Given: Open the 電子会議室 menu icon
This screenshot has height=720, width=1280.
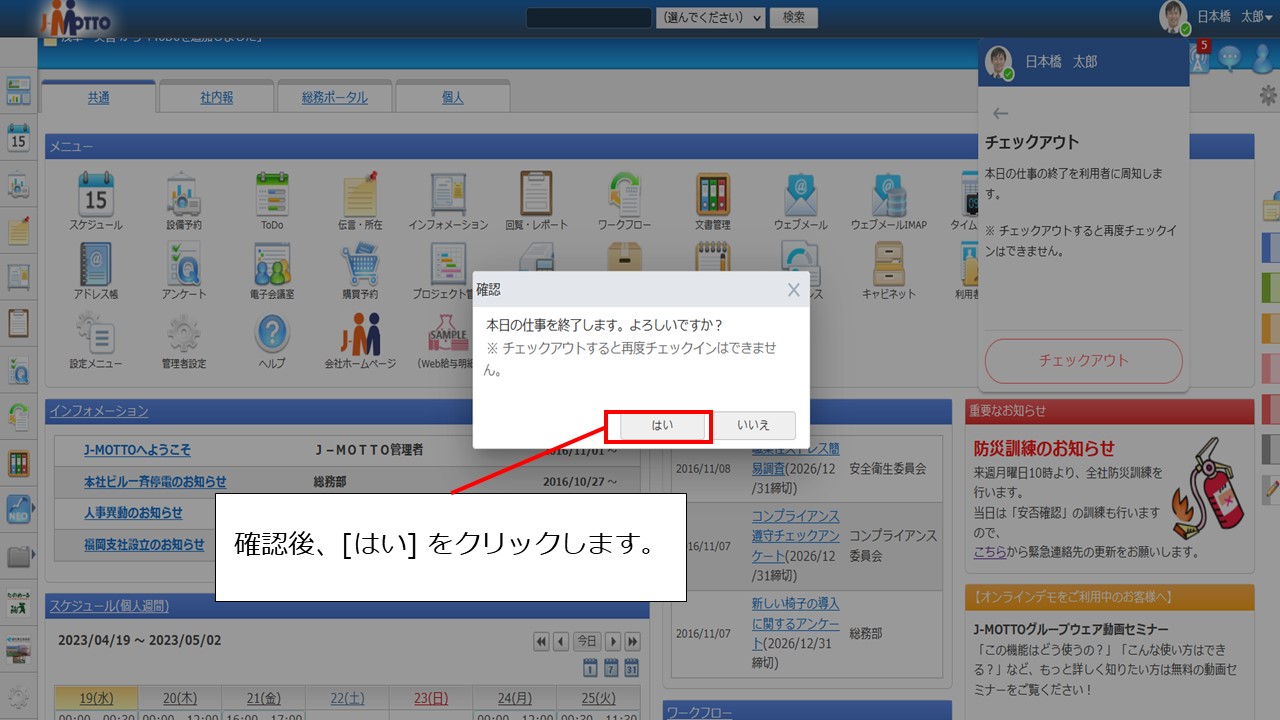Looking at the screenshot, I should click(x=272, y=263).
